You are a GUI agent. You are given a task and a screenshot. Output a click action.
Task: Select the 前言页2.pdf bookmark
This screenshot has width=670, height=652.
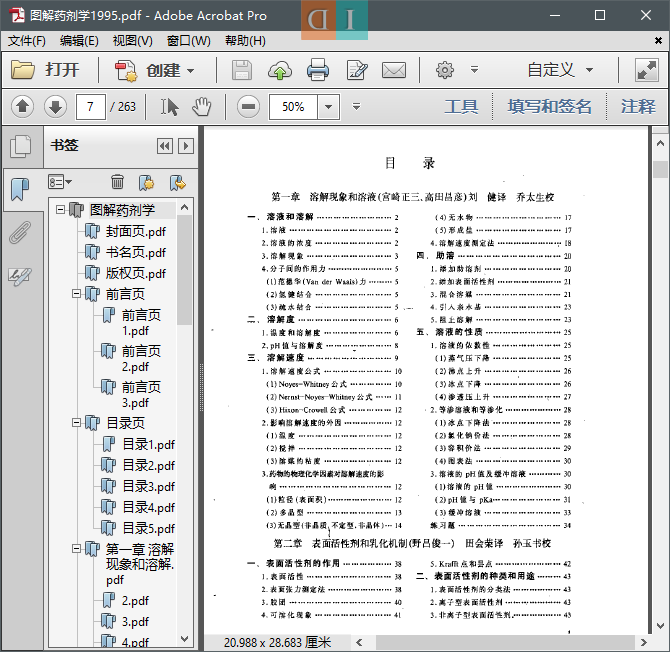coord(141,358)
